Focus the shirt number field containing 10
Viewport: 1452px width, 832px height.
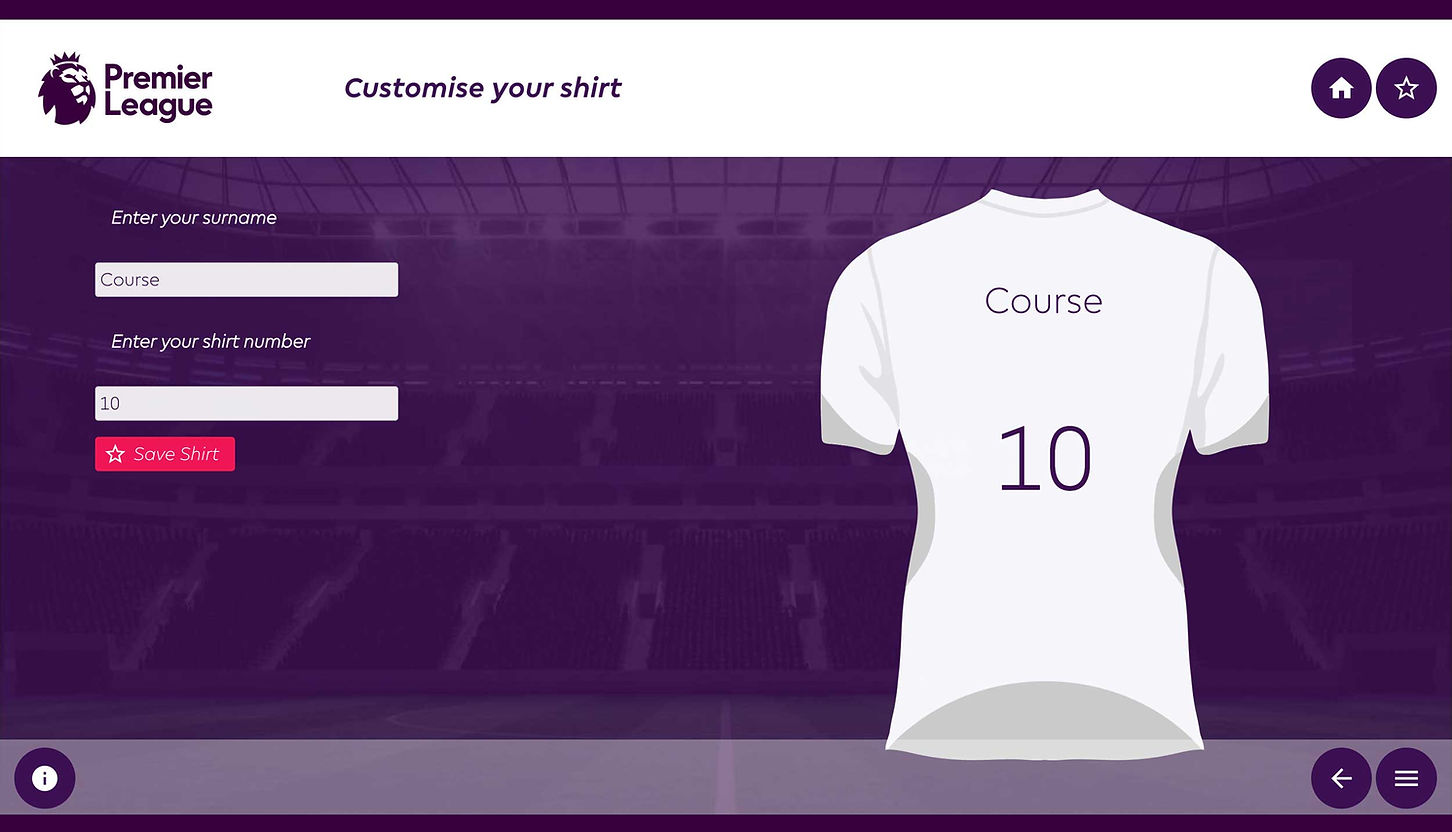(x=246, y=403)
